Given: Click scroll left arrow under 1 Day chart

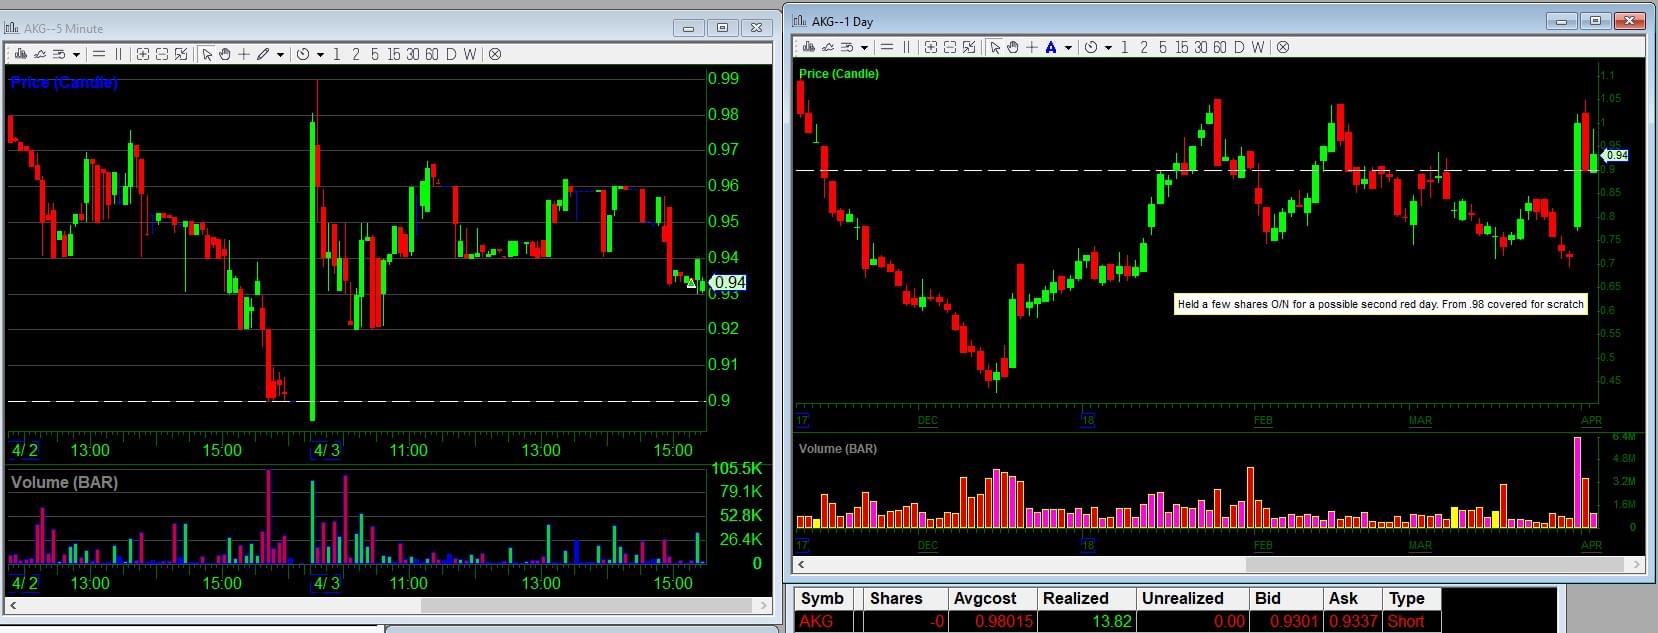Looking at the screenshot, I should (801, 564).
